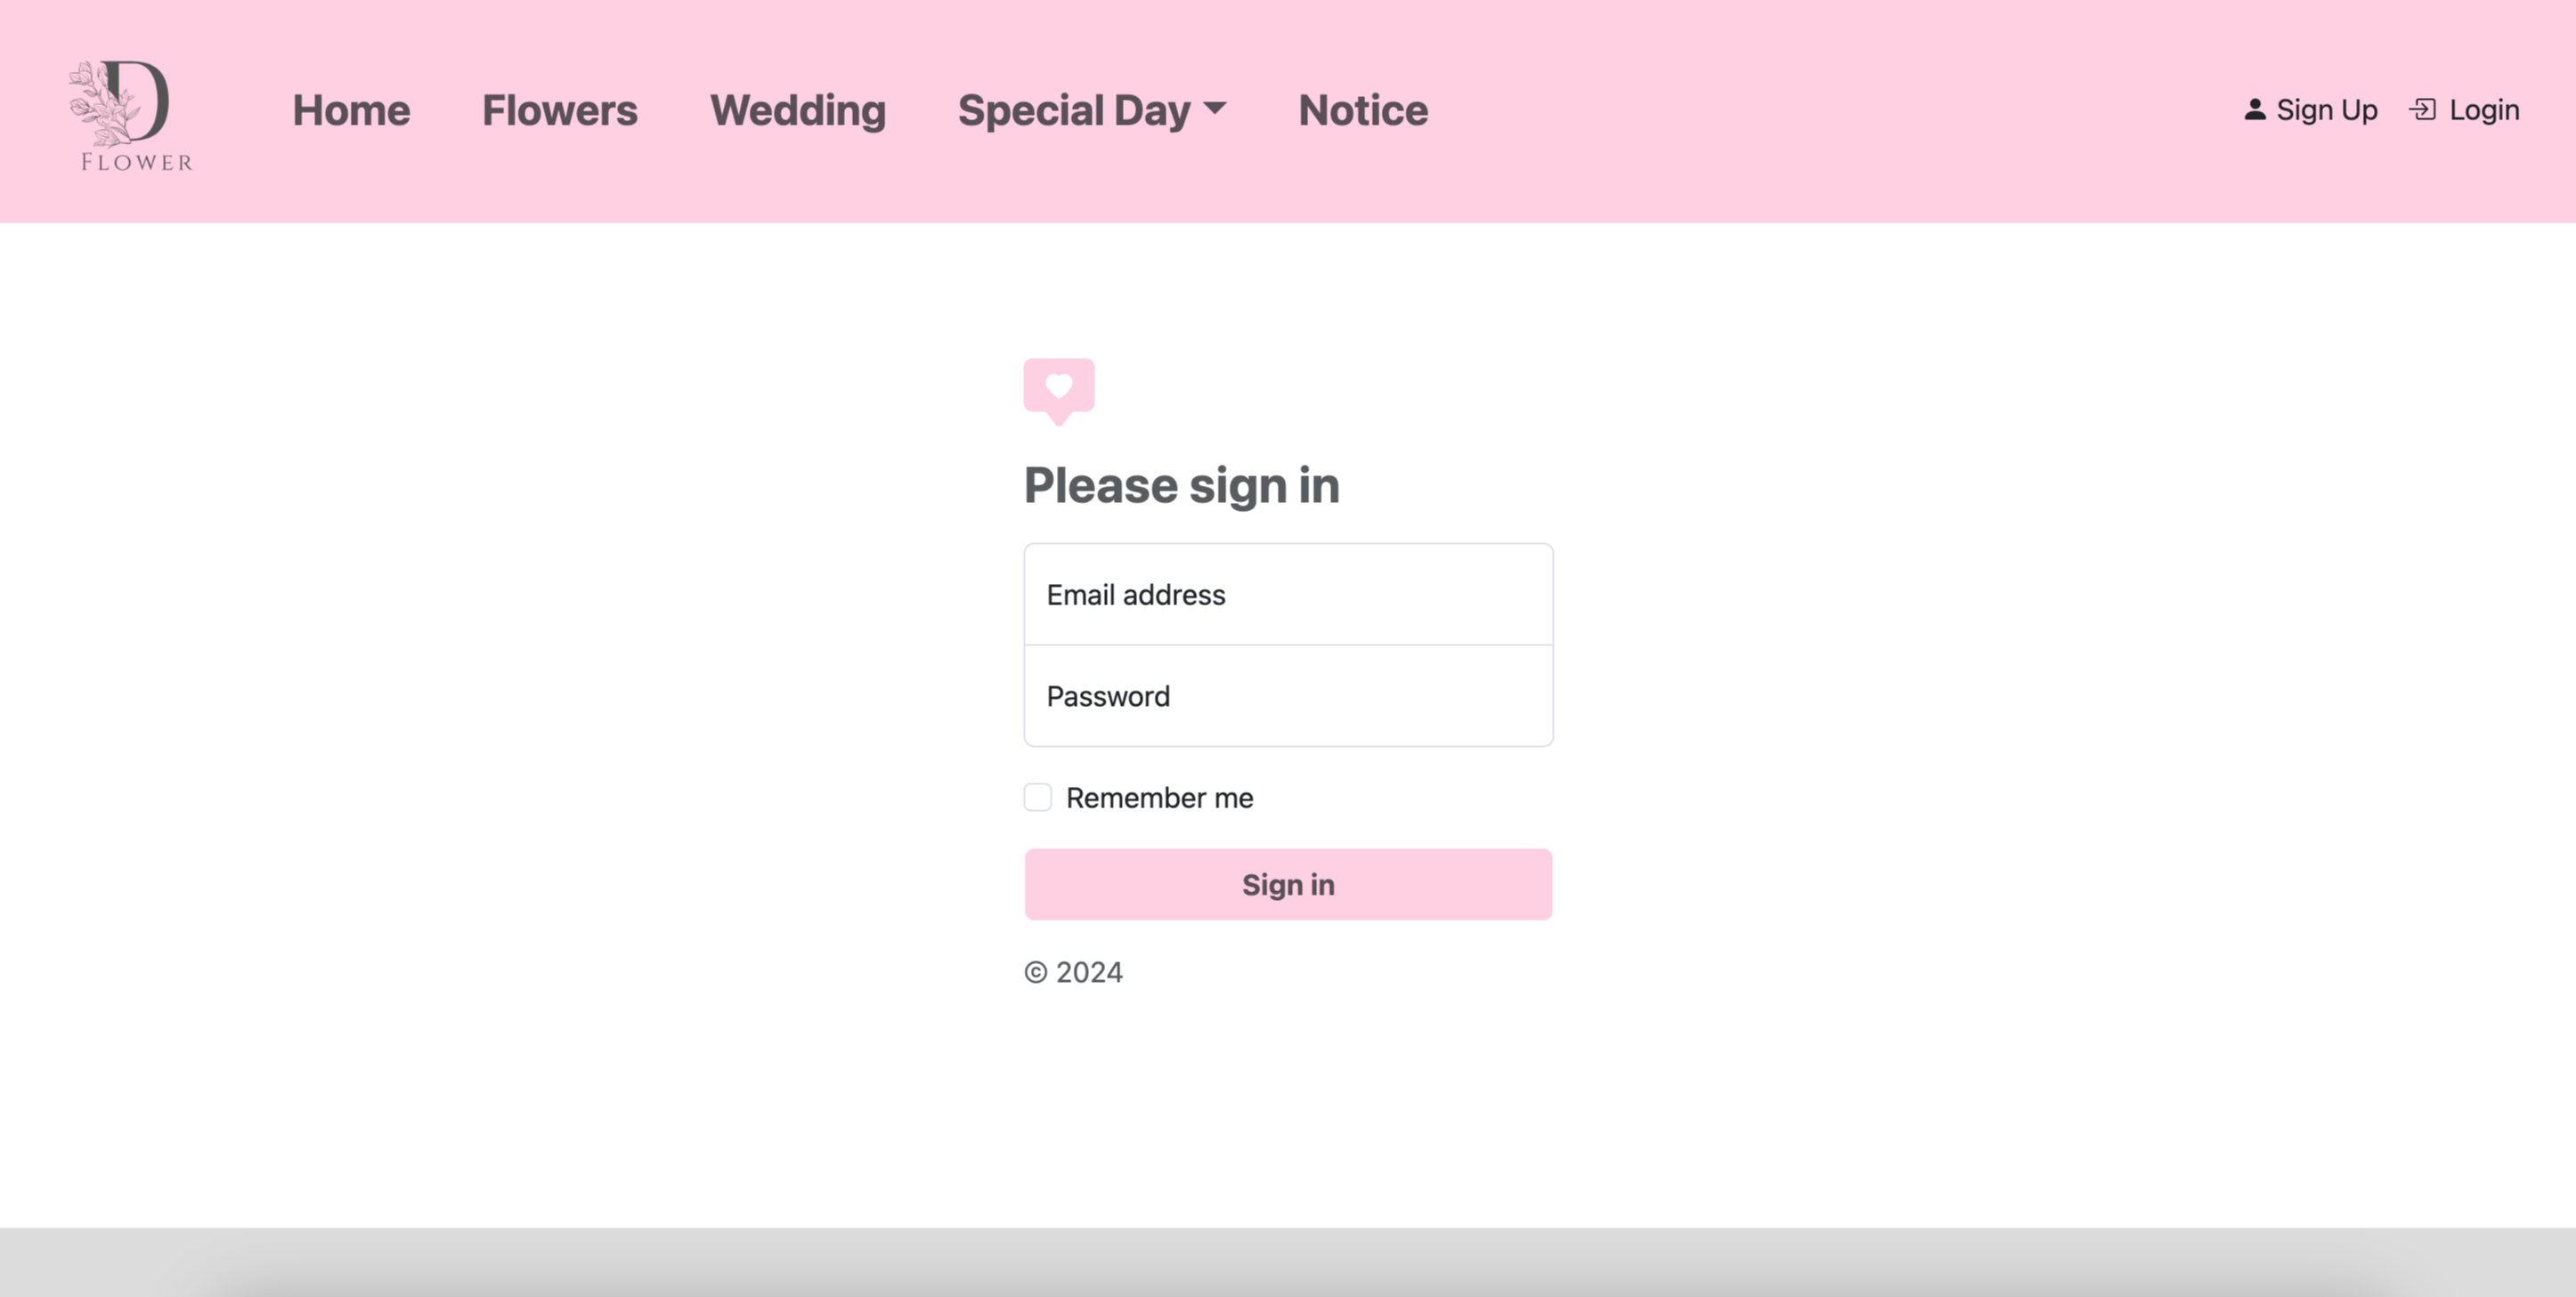This screenshot has height=1297, width=2576.
Task: Focus the Password input field
Action: click(1288, 696)
